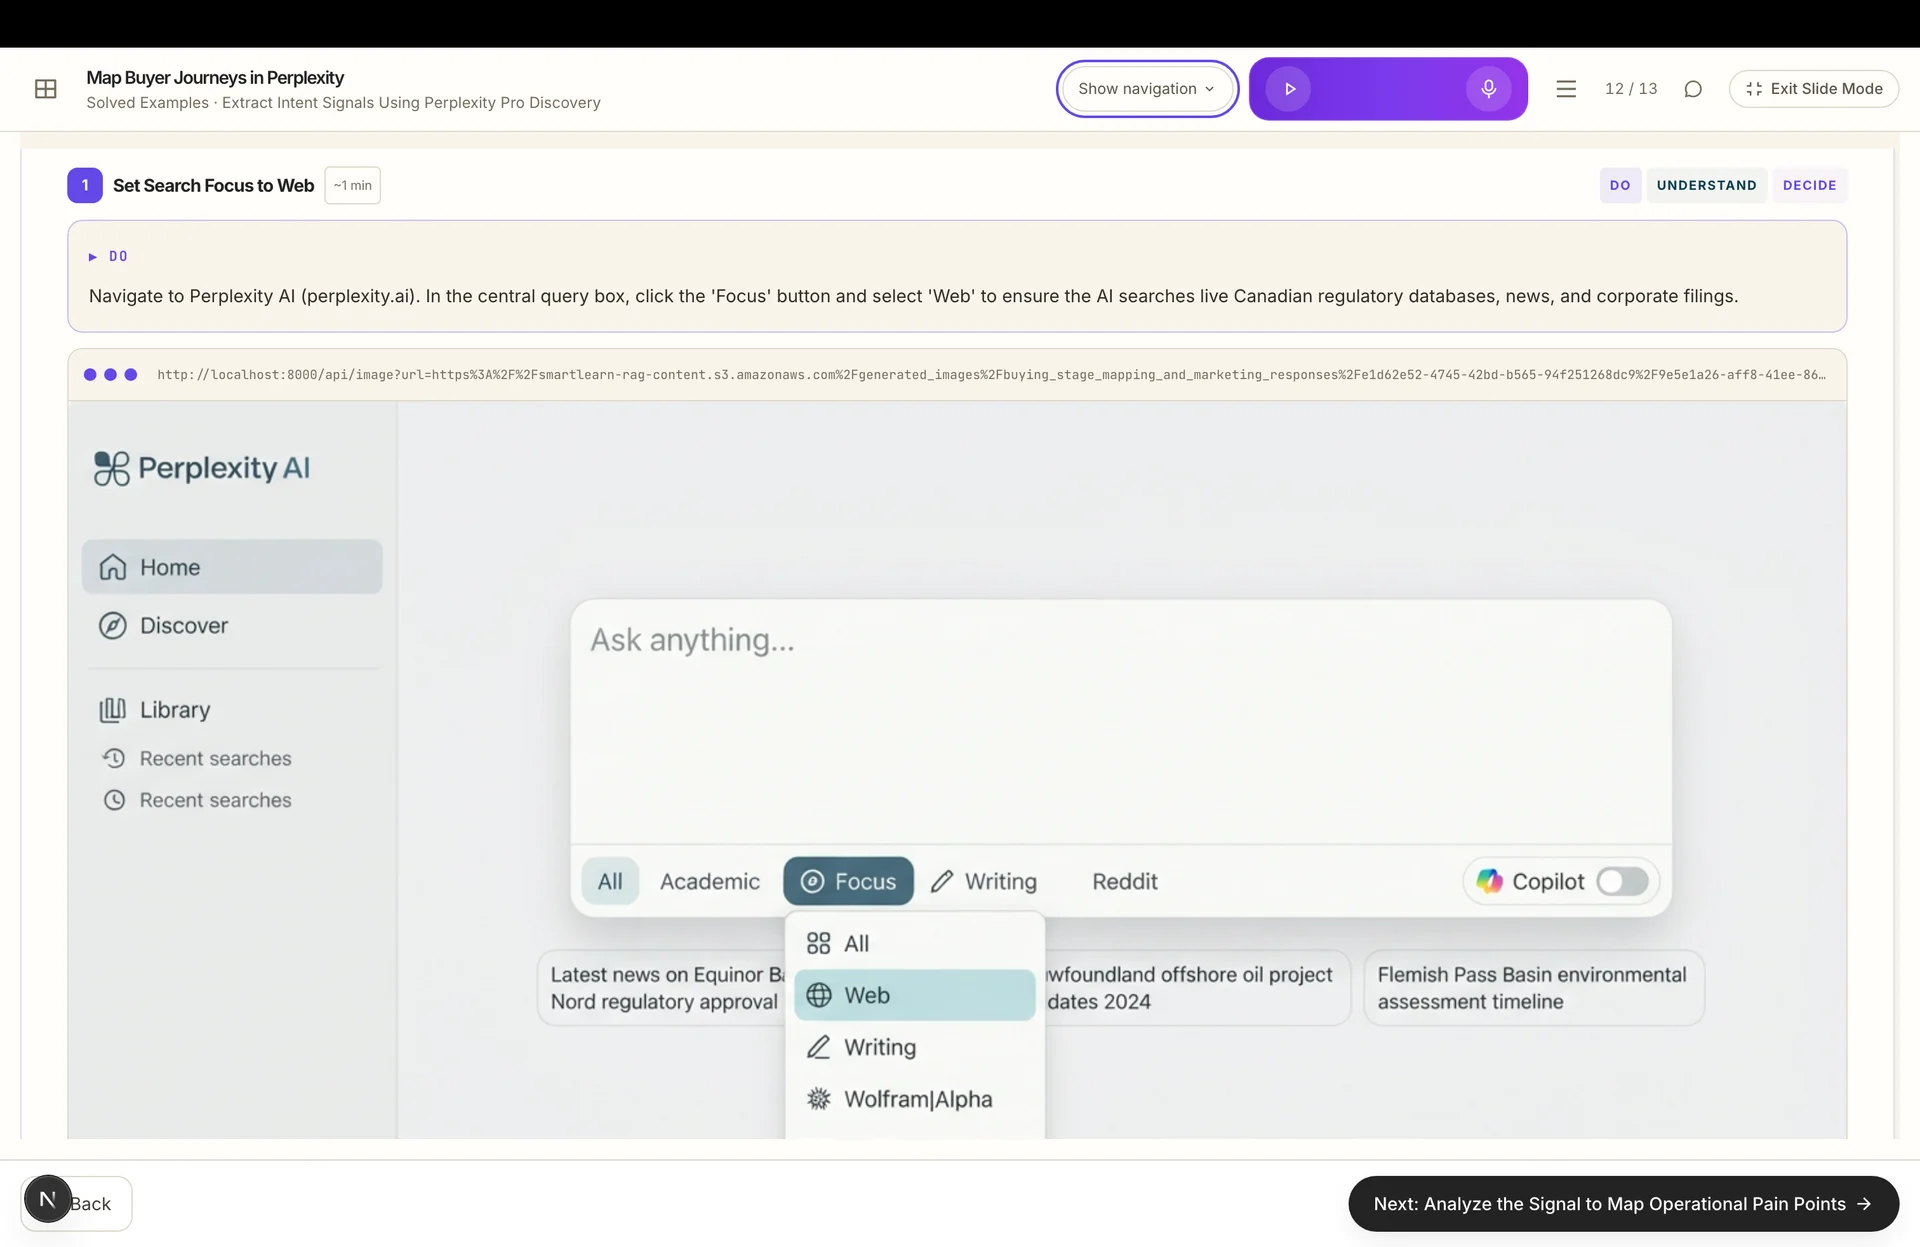Collapse the DO section triangle
The image size is (1920, 1247).
pyautogui.click(x=93, y=257)
